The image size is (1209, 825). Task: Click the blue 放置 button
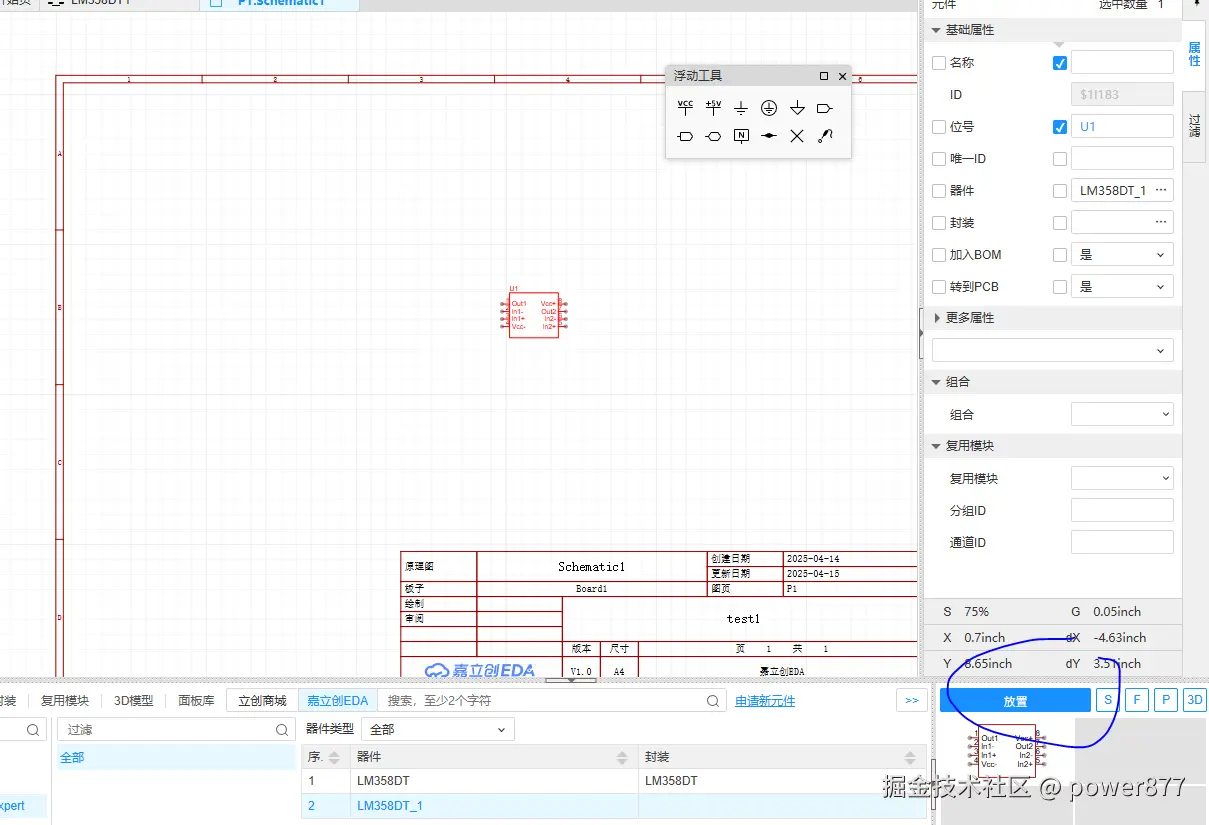coord(1015,701)
